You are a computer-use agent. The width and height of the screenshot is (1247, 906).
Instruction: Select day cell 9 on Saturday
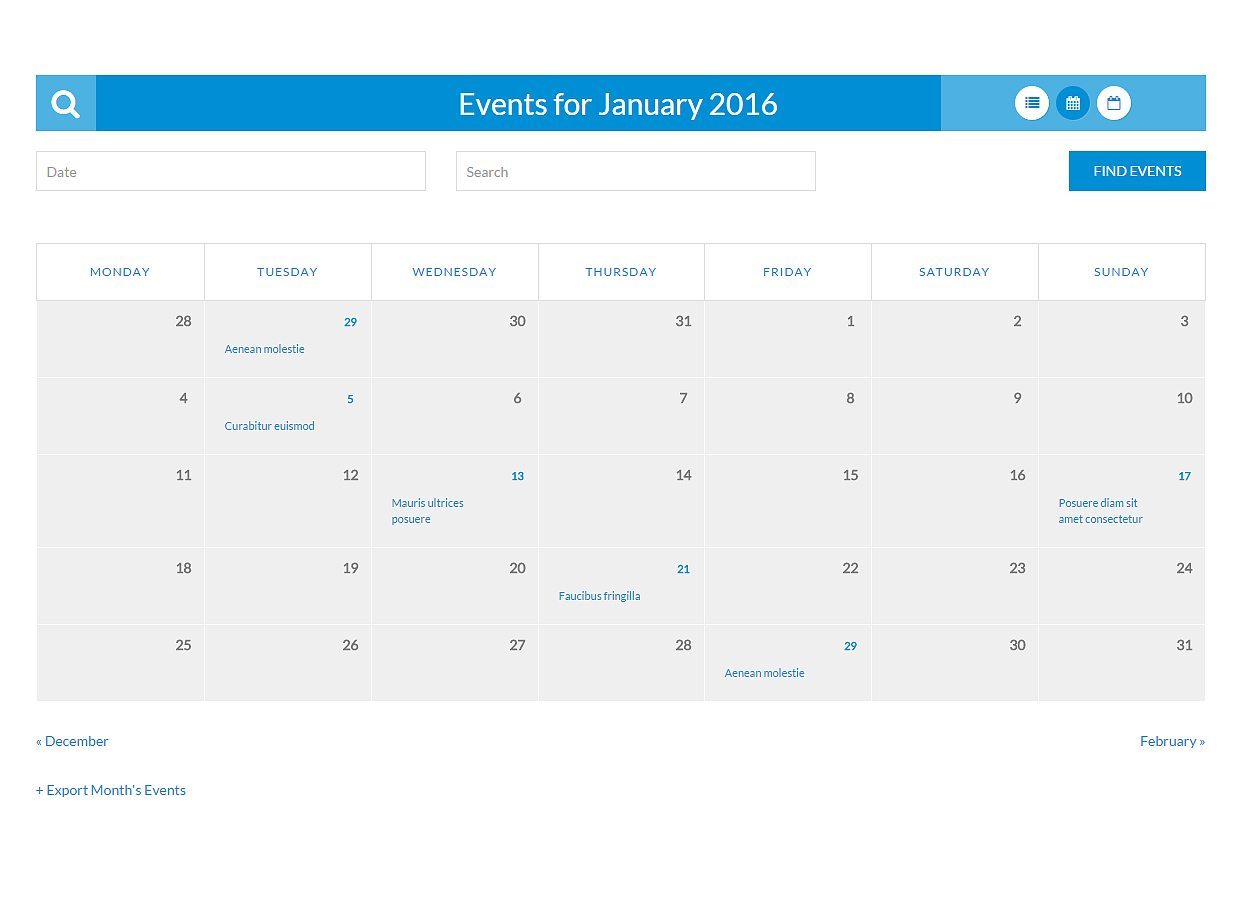pyautogui.click(x=954, y=416)
